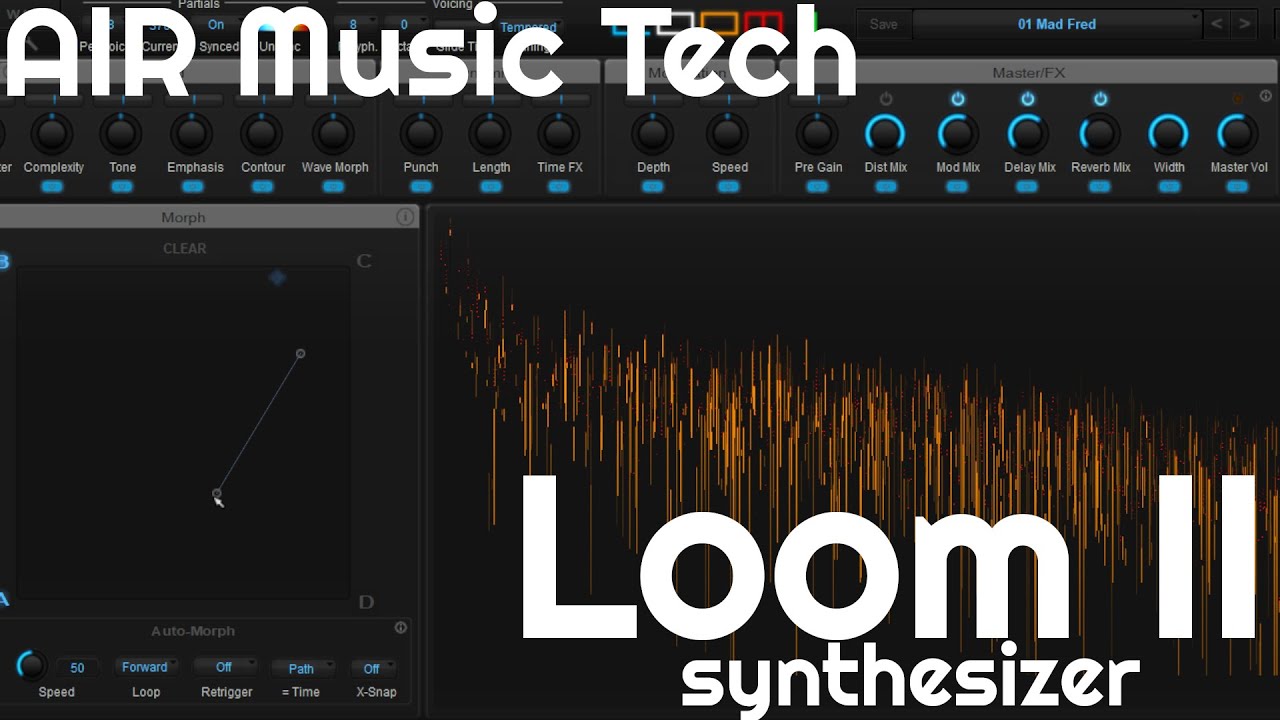
Task: Click the Tone knob
Action: 122,133
